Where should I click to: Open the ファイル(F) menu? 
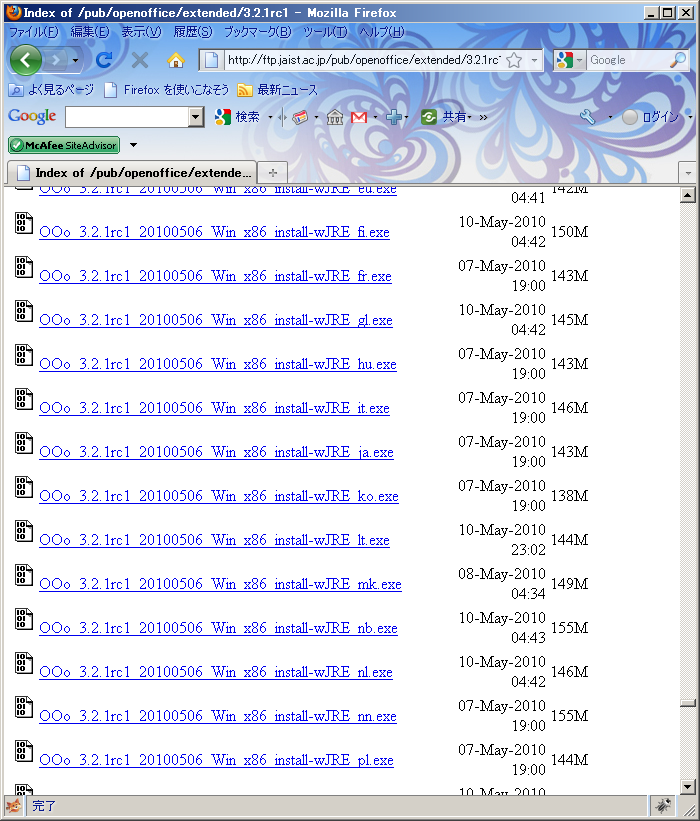pos(34,32)
